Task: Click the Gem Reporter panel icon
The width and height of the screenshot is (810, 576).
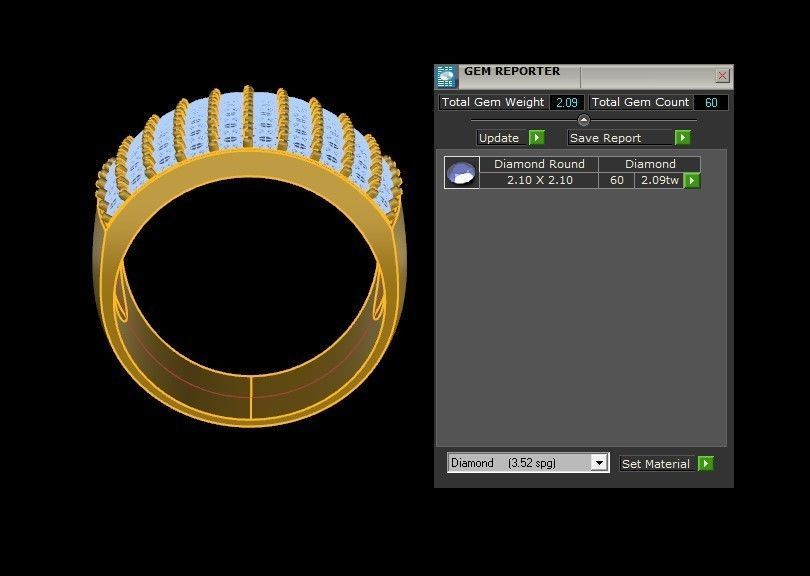Action: pos(446,76)
